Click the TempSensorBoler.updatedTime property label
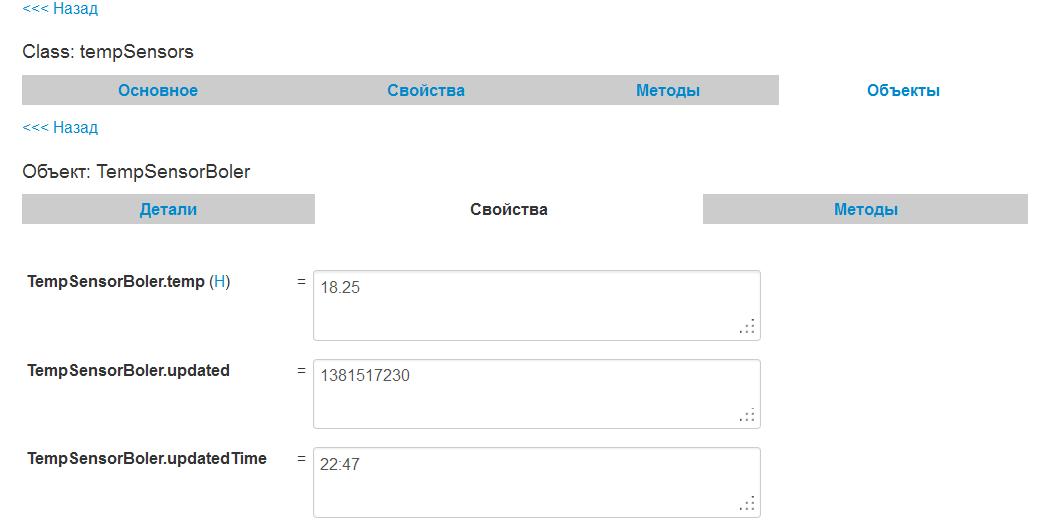Image resolution: width=1051 pixels, height=532 pixels. point(147,458)
